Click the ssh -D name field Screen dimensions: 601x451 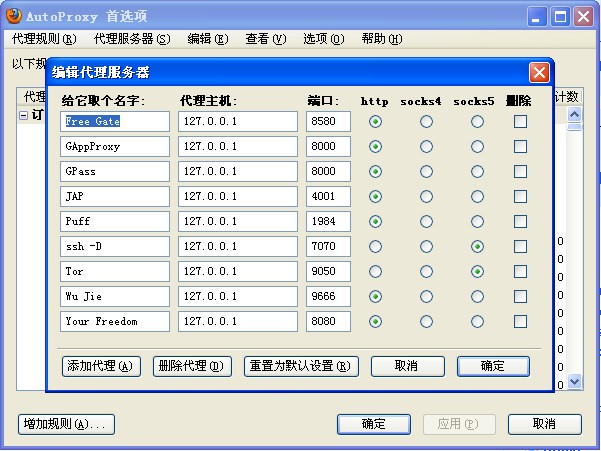pos(115,246)
